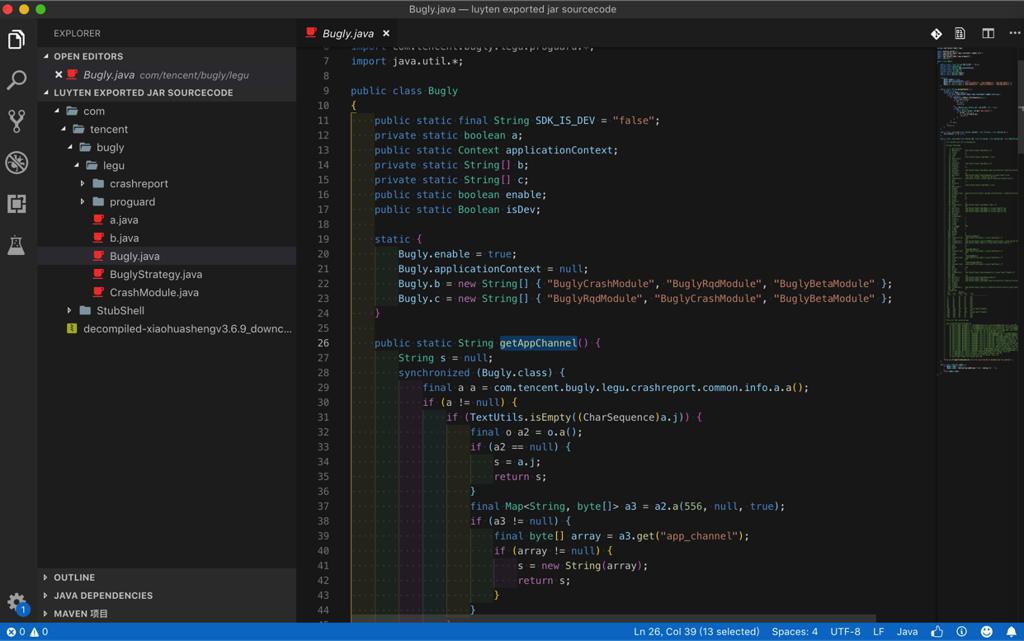
Task: Open the Search view in activity bar
Action: point(17,81)
